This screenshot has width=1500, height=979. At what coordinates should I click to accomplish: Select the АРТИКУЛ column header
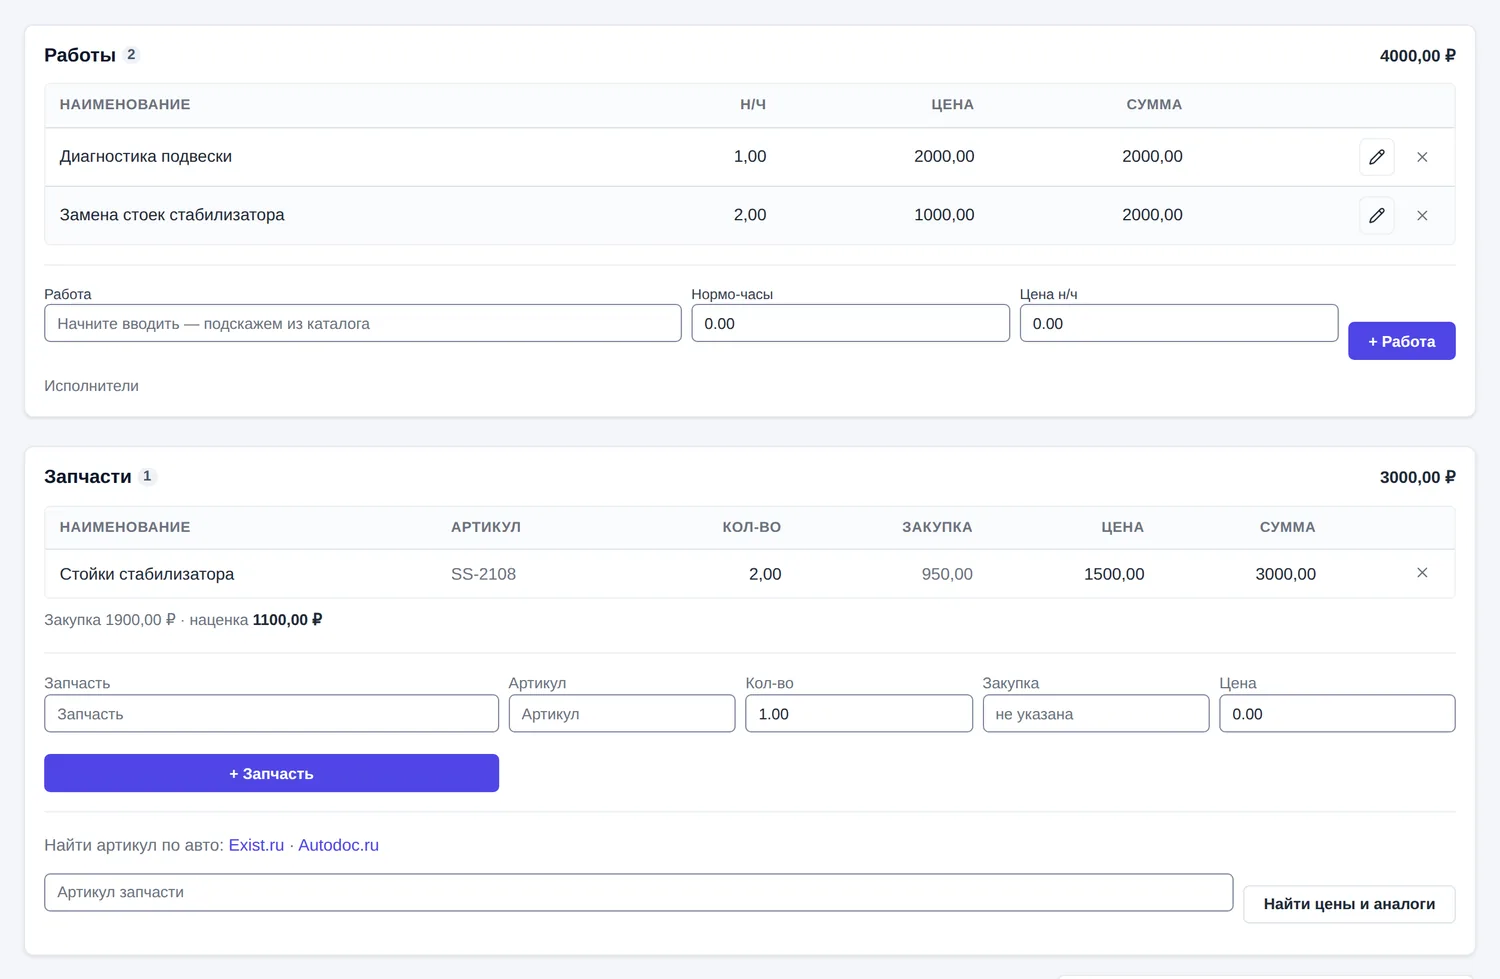pyautogui.click(x=486, y=527)
